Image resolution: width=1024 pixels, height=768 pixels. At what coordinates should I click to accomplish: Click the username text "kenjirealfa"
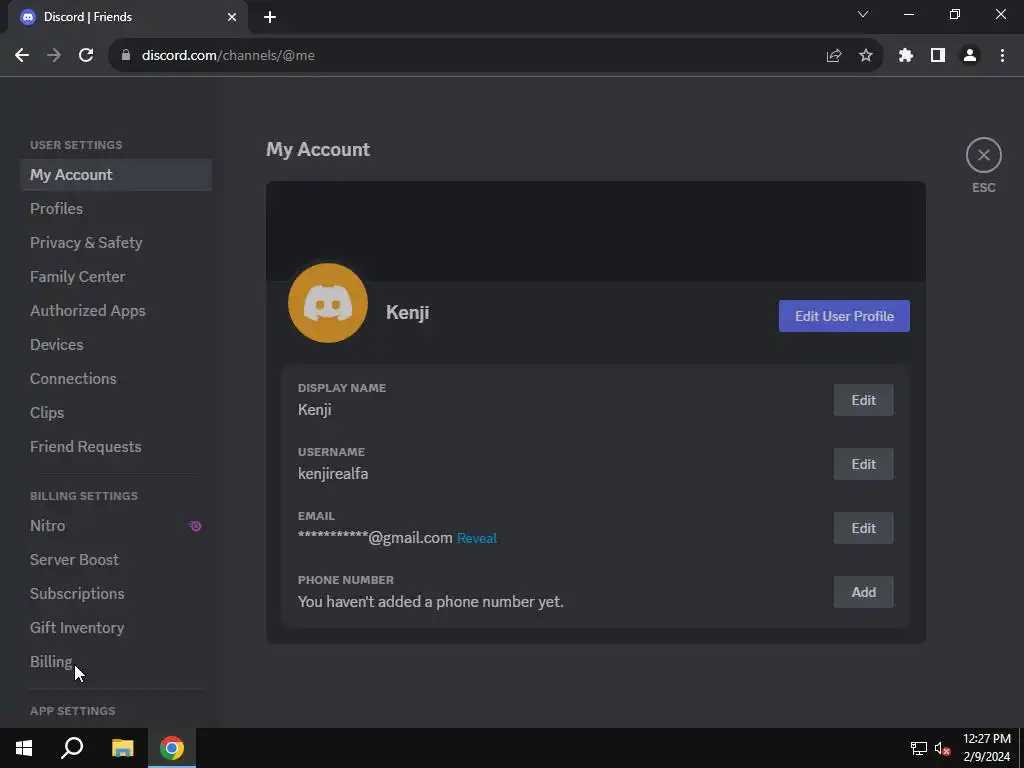point(333,473)
